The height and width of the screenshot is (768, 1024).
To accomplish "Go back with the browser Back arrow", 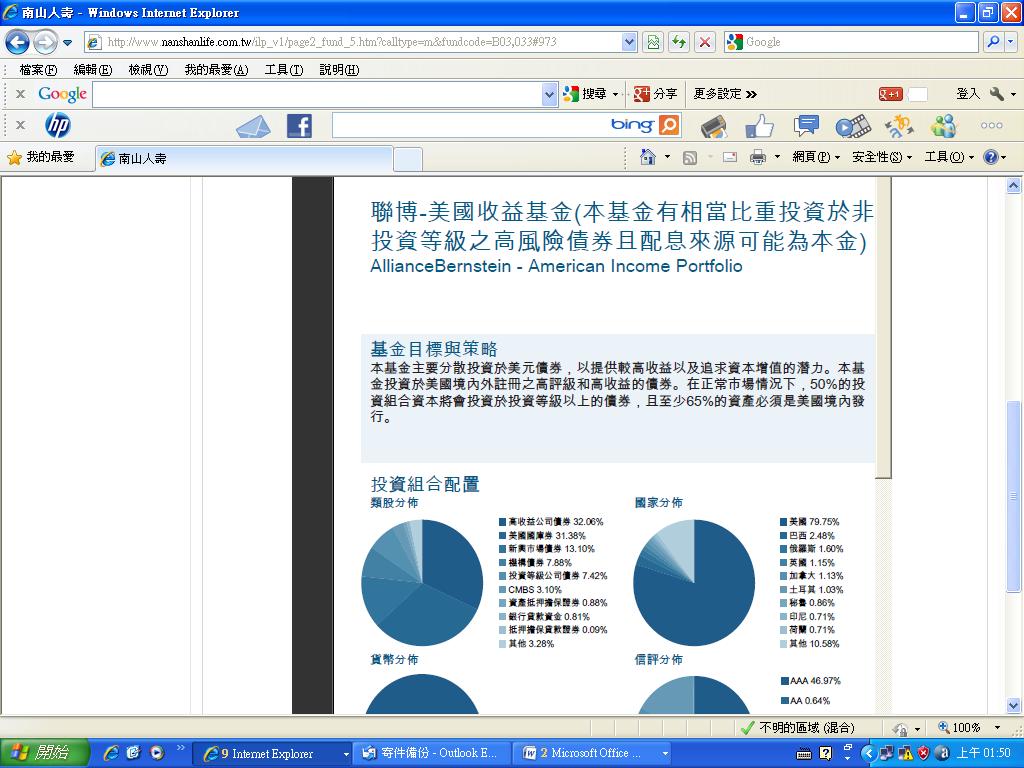I will 17,42.
